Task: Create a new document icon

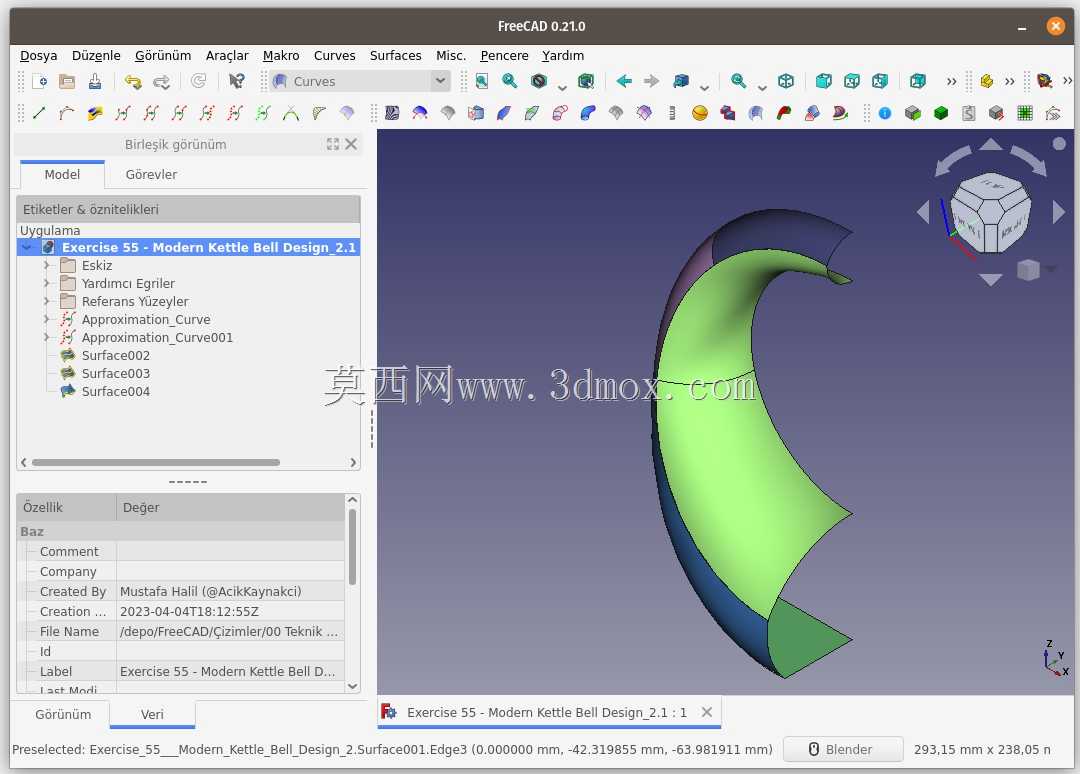Action: 39,81
